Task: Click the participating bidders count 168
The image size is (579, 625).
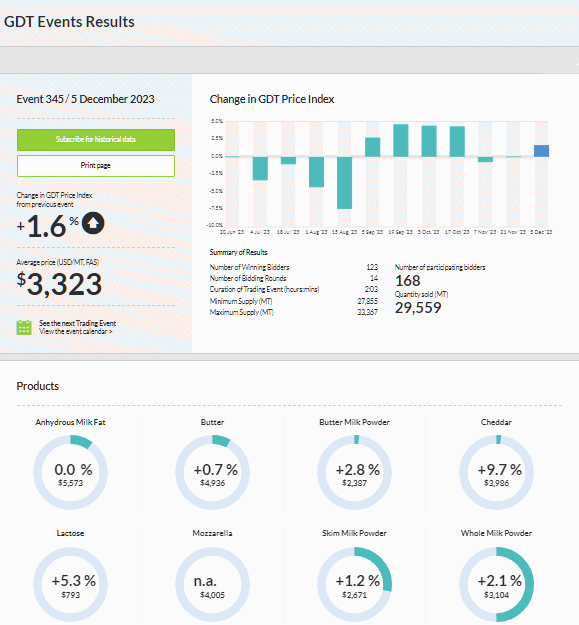Action: pyautogui.click(x=408, y=281)
